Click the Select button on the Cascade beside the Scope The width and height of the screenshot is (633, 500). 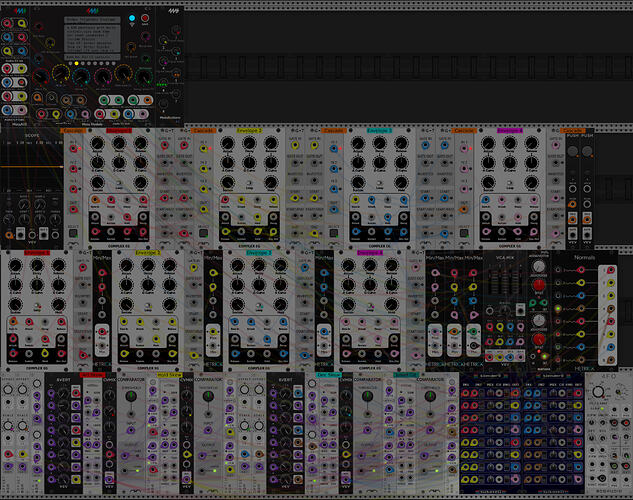[73, 233]
